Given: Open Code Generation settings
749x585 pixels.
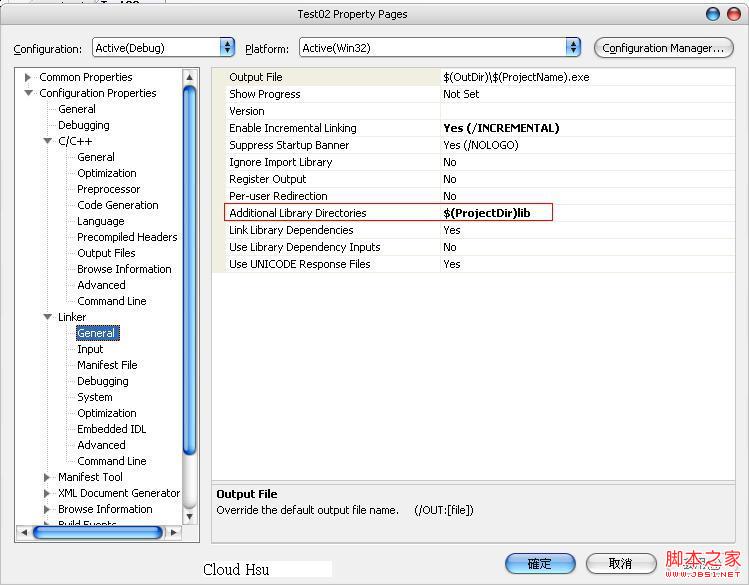Looking at the screenshot, I should [x=117, y=205].
